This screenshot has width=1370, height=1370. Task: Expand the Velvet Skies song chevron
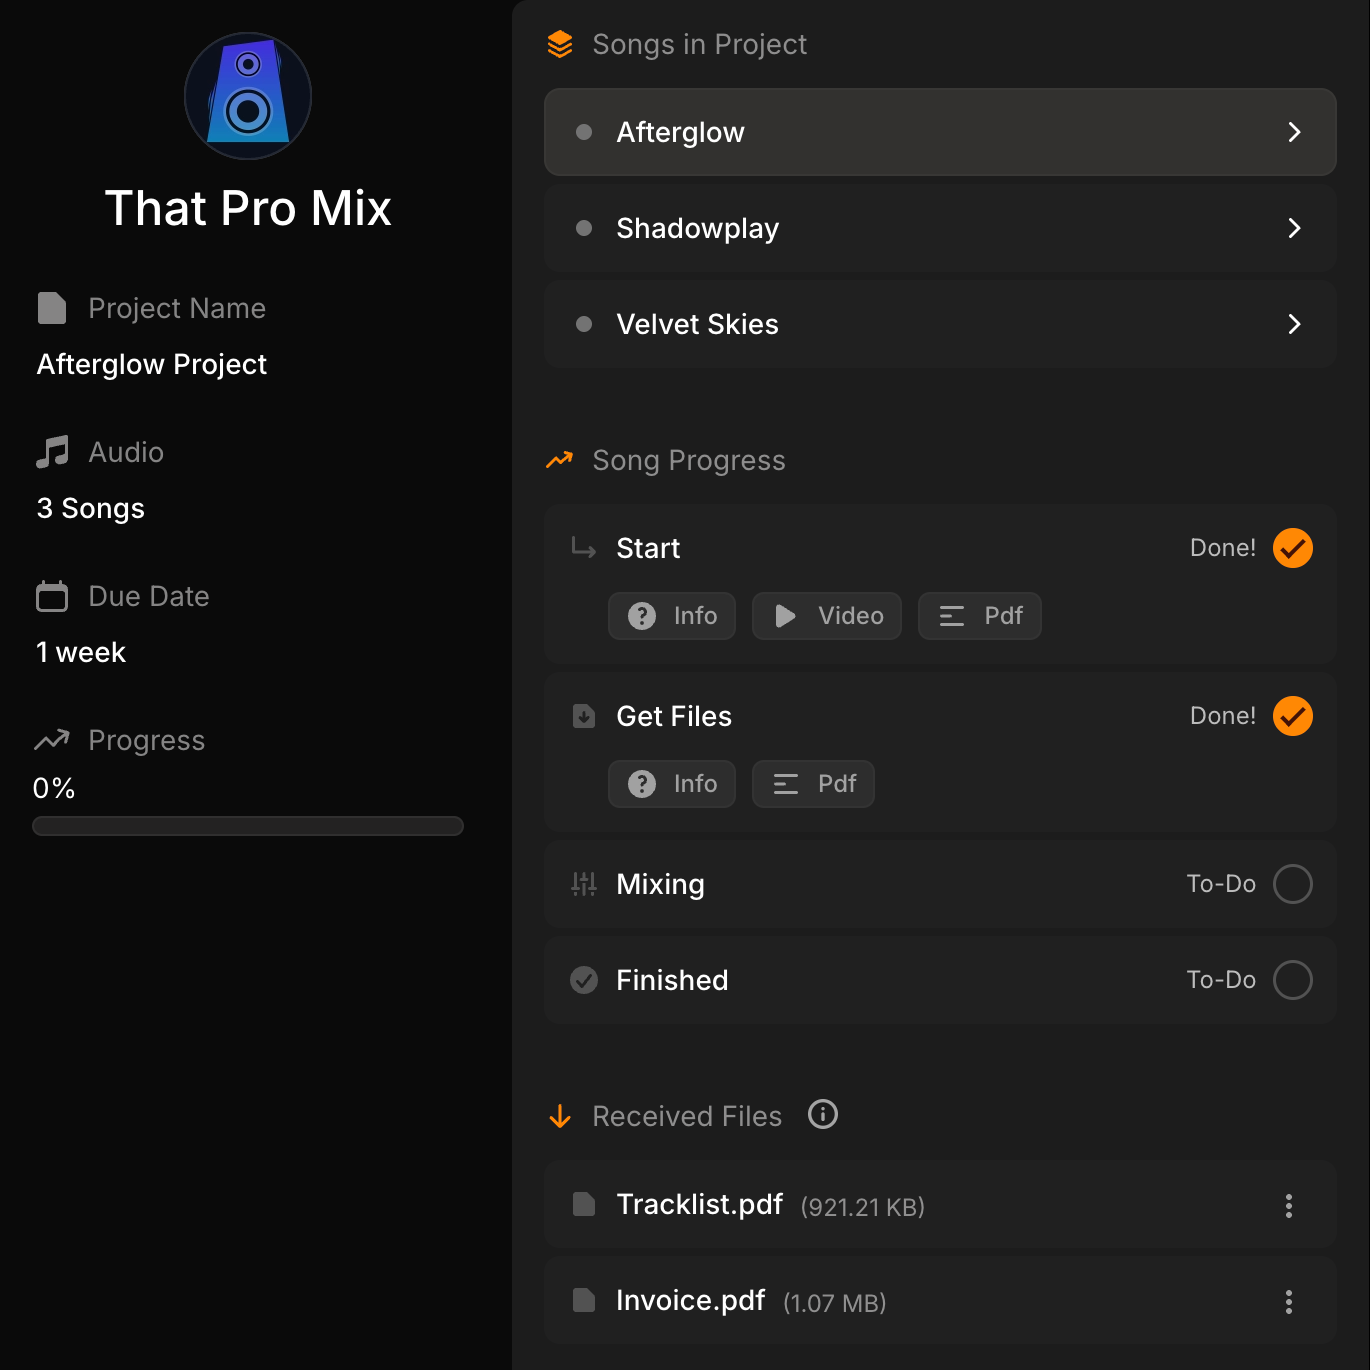(x=1294, y=324)
